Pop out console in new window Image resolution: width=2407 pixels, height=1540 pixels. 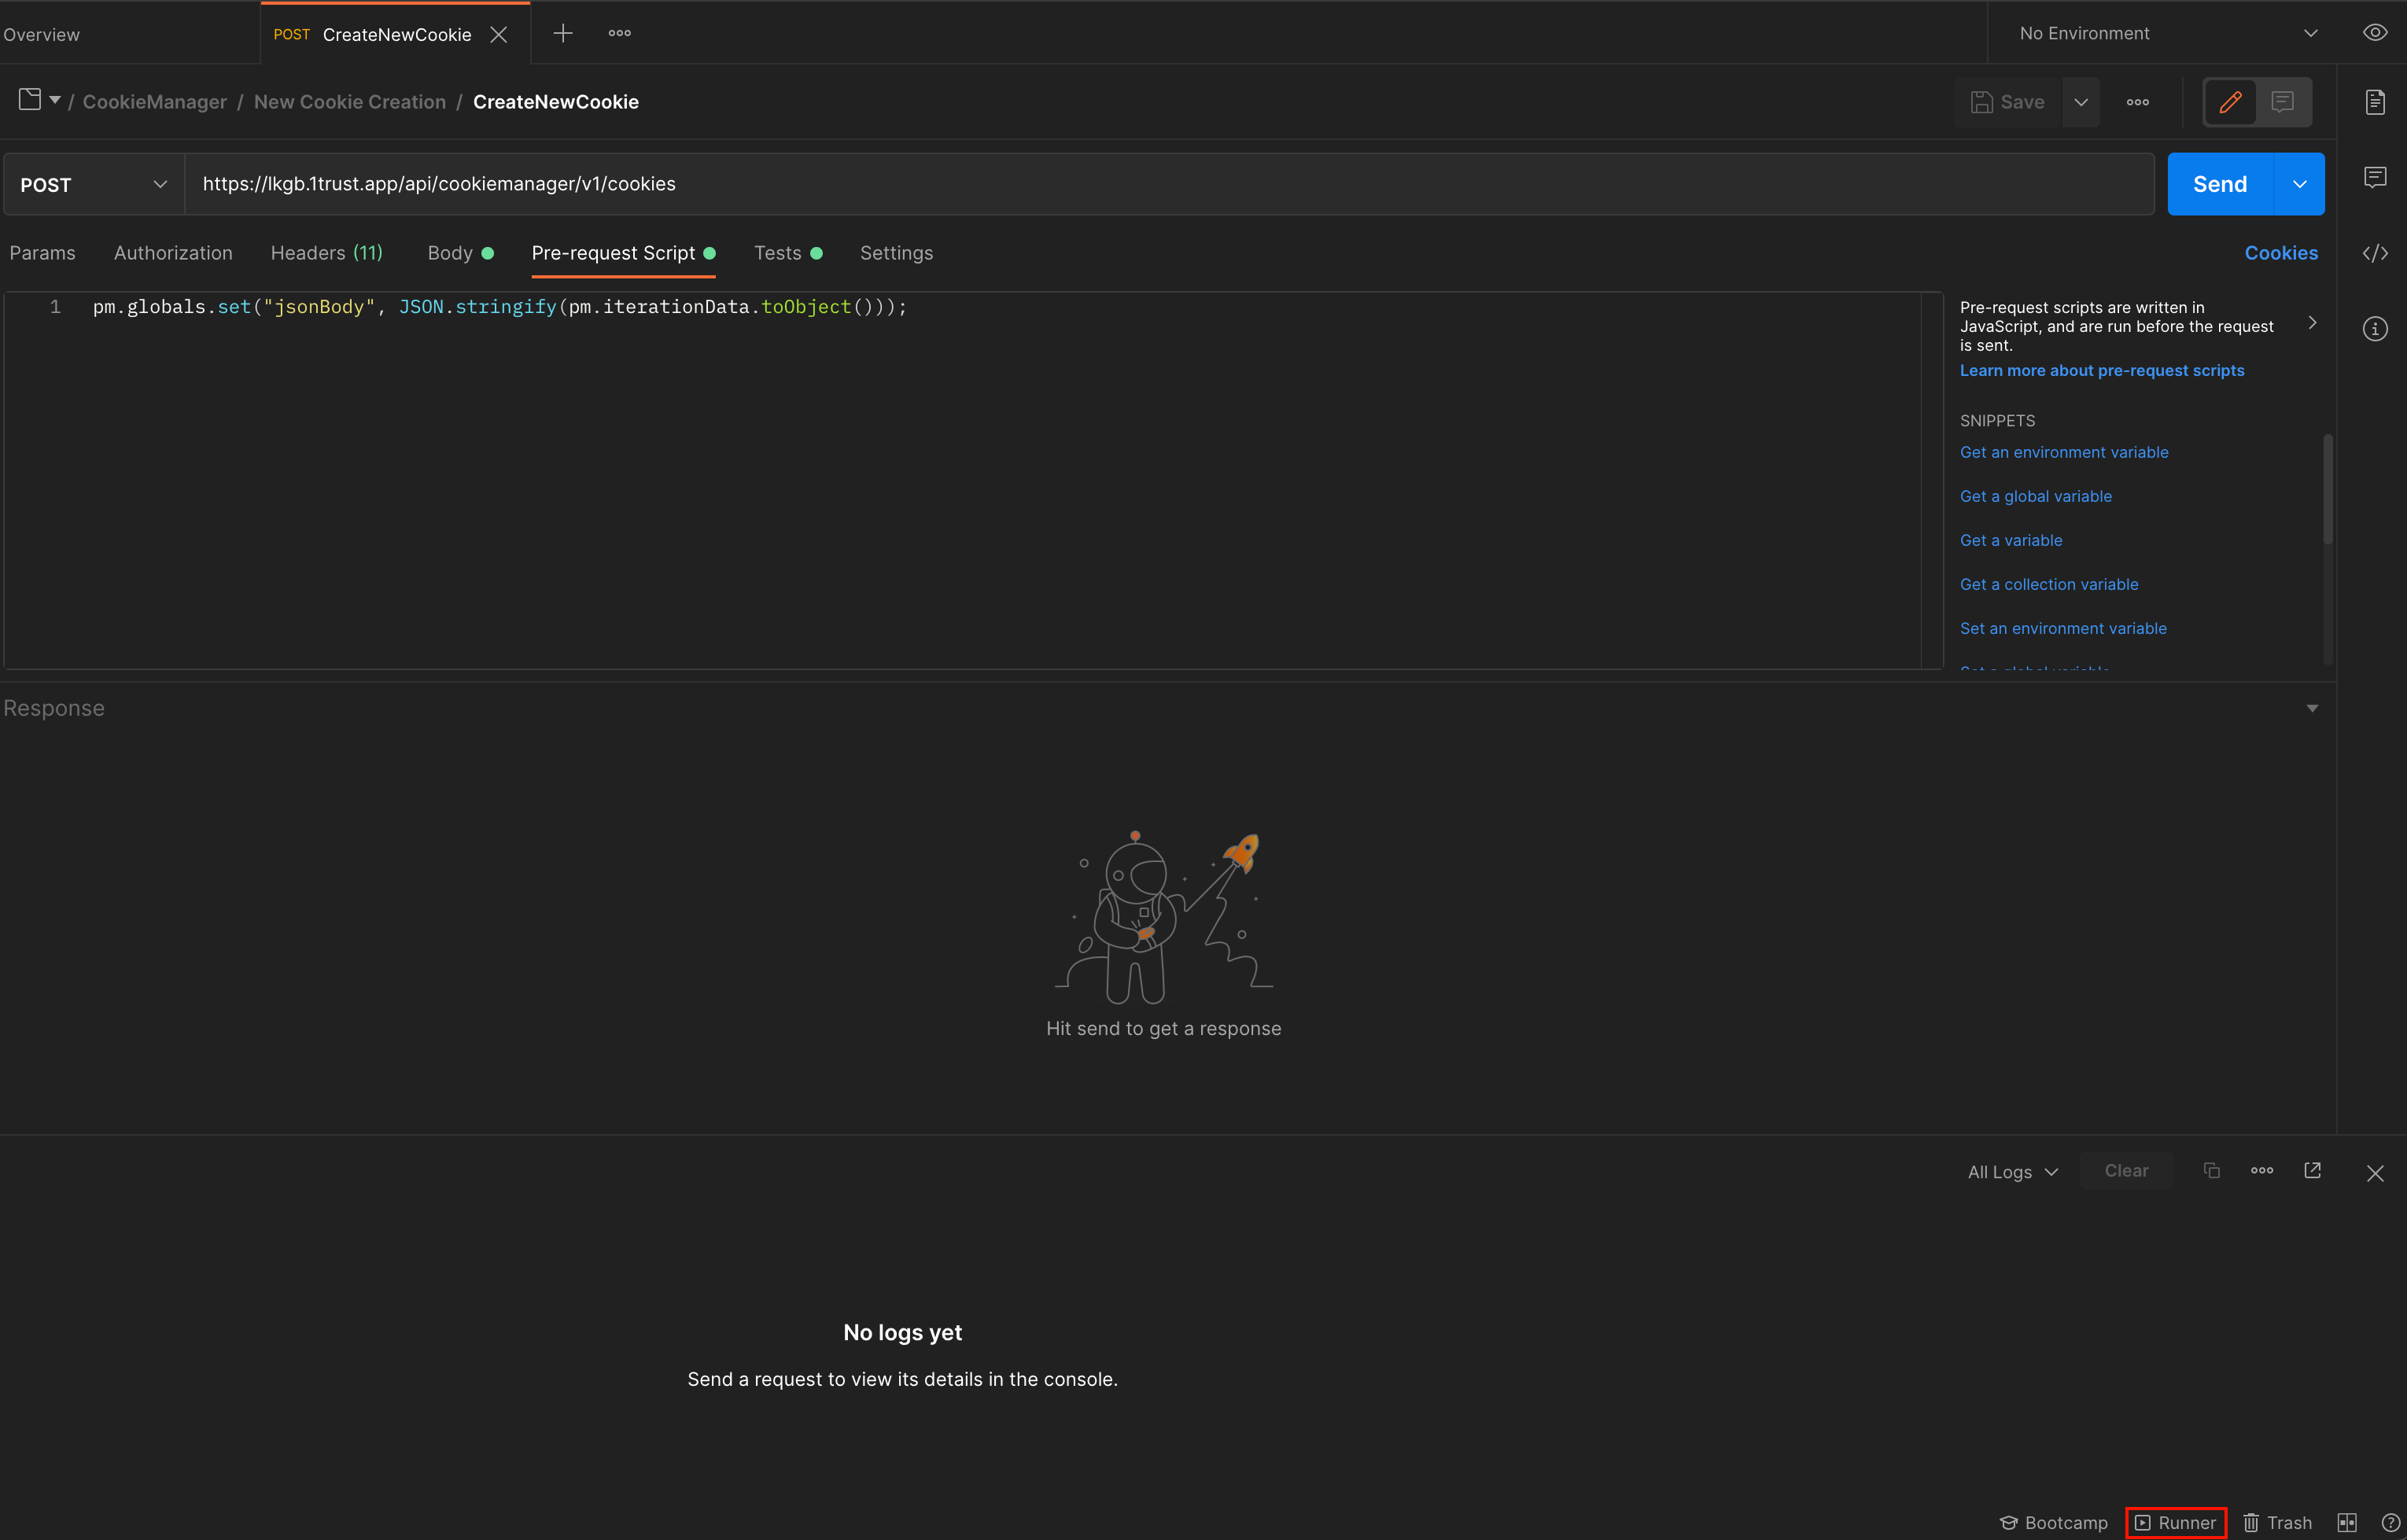click(x=2312, y=1170)
